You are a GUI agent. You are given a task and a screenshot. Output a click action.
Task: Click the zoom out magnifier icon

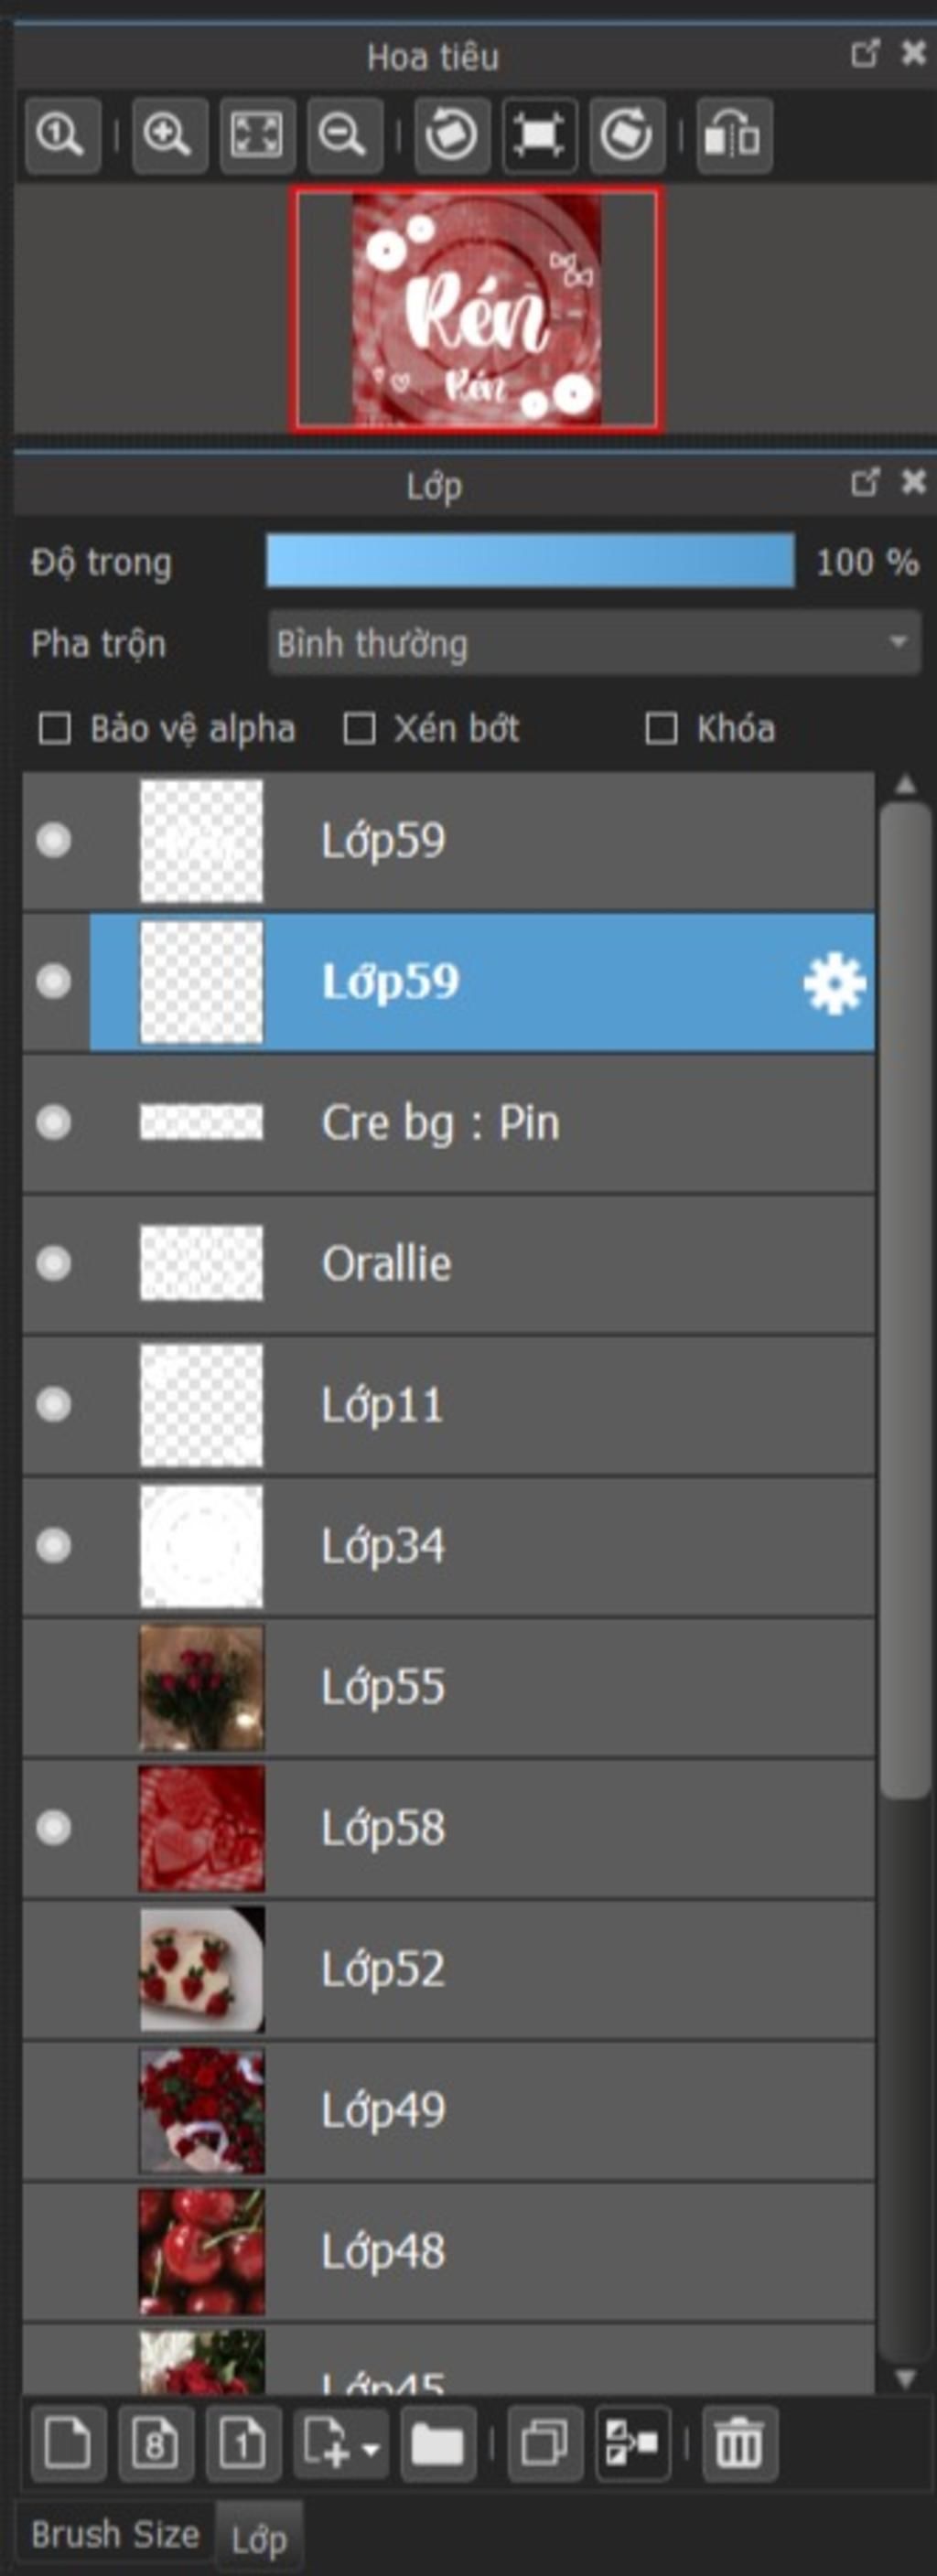[x=345, y=135]
